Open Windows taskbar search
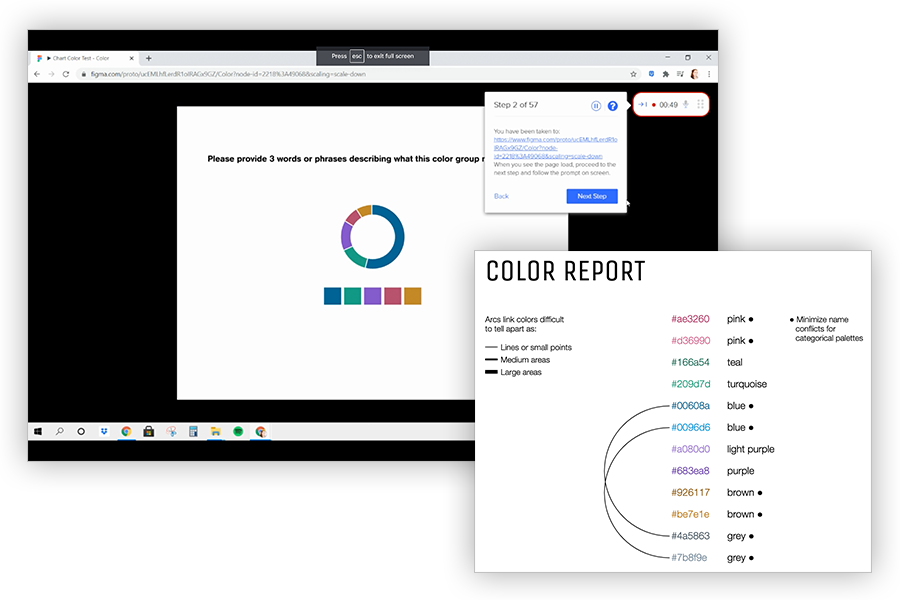This screenshot has width=900, height=600. pos(60,431)
